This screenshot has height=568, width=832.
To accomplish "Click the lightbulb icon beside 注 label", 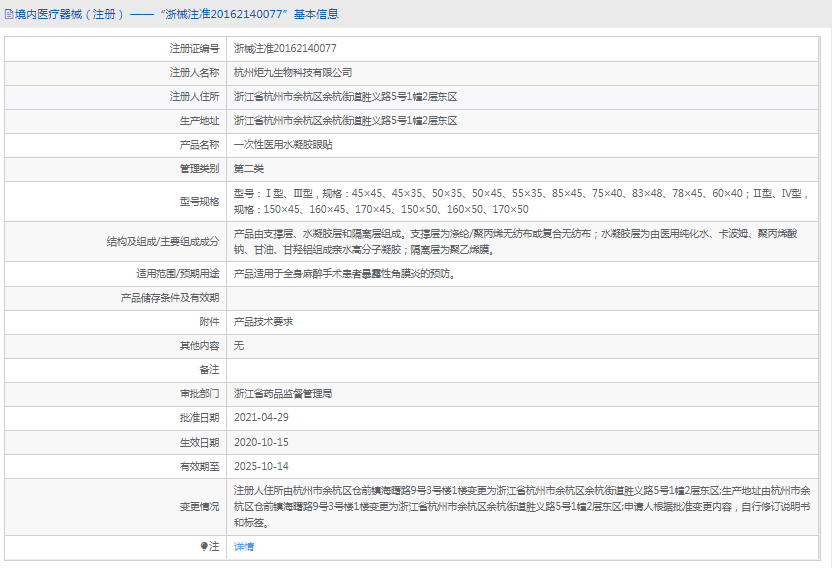I will (204, 546).
